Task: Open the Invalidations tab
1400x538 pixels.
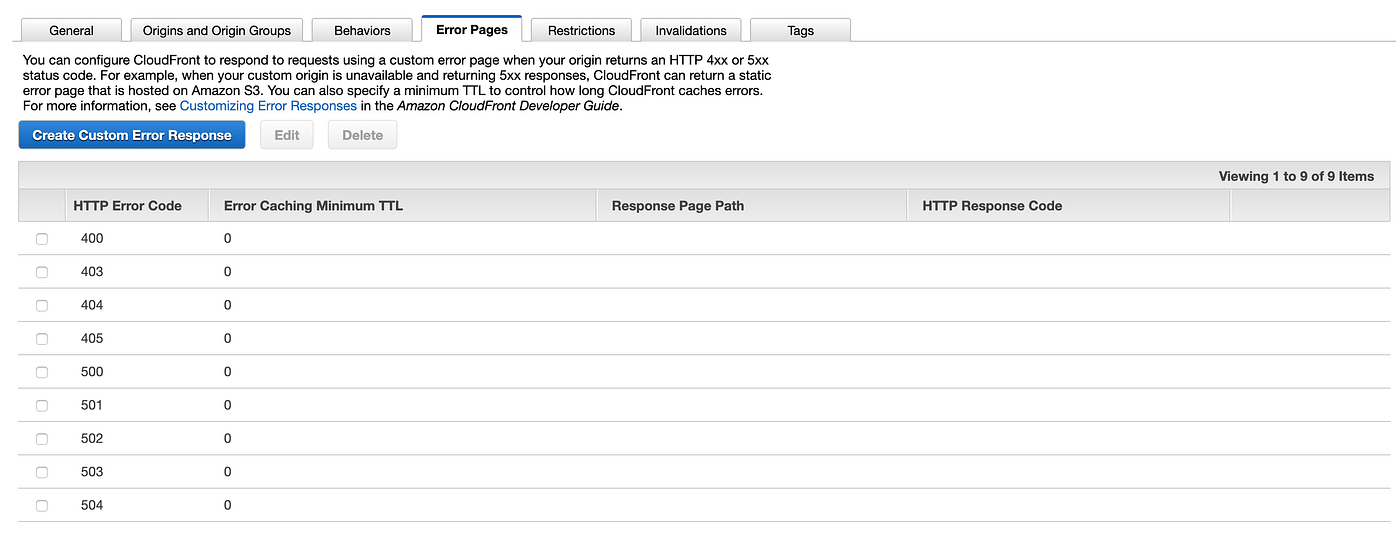Action: (691, 30)
